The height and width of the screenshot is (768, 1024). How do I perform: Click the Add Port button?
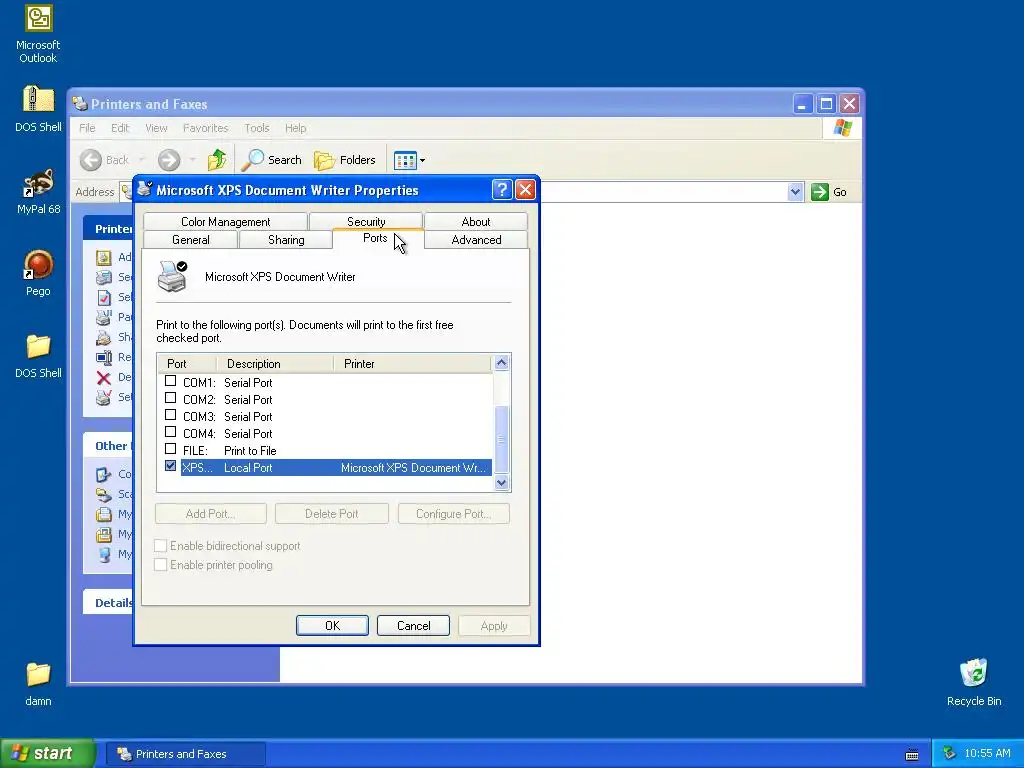point(210,514)
